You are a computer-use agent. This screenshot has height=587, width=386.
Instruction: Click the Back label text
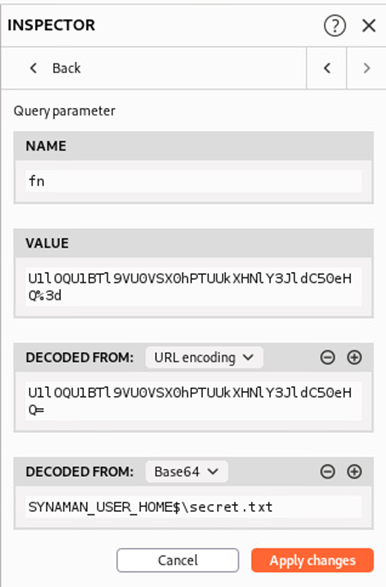66,68
